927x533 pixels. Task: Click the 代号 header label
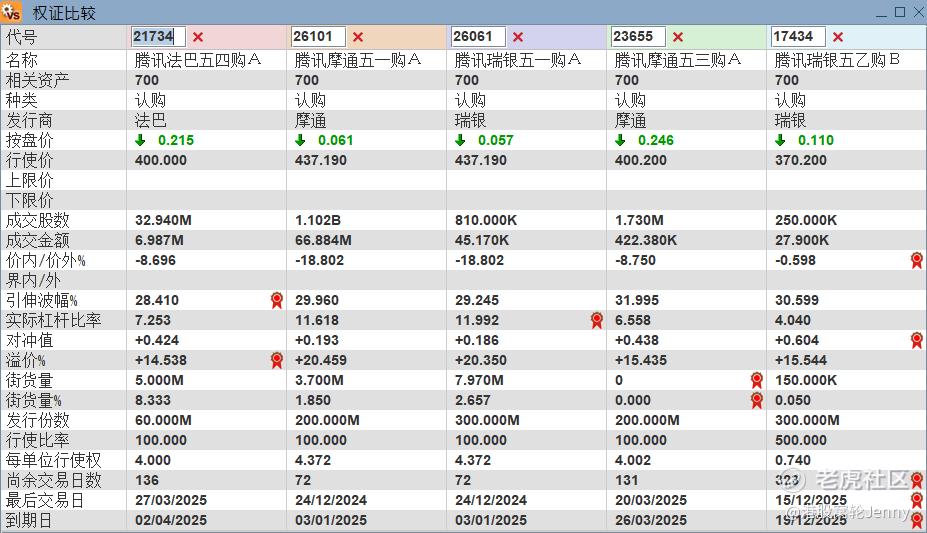(x=21, y=37)
